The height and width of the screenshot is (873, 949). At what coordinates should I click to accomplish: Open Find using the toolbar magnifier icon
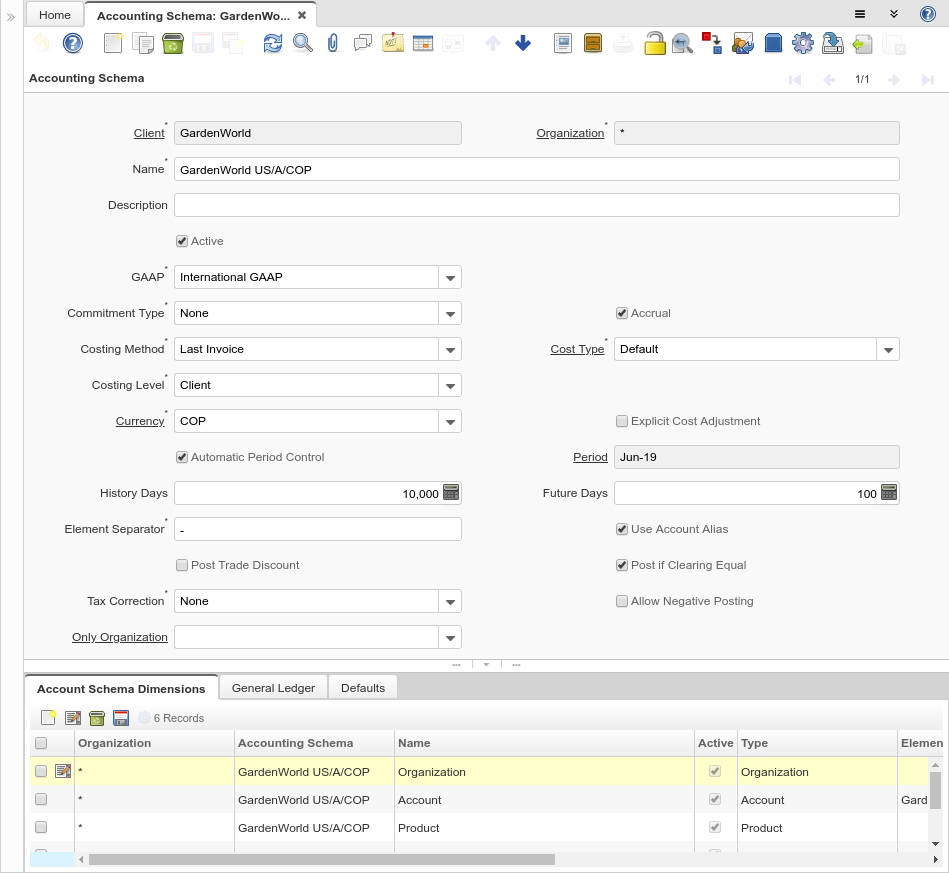[x=303, y=43]
